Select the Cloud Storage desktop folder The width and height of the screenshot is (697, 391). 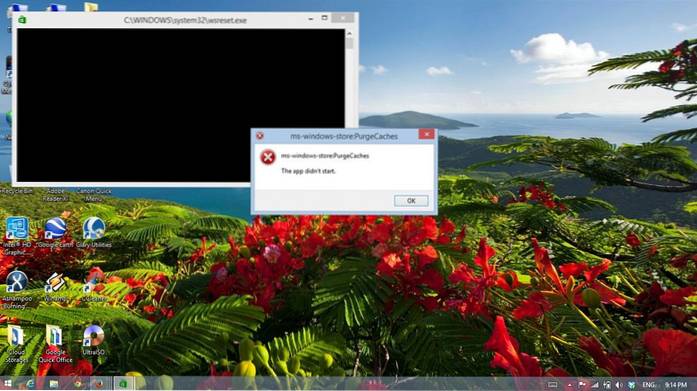click(x=16, y=344)
